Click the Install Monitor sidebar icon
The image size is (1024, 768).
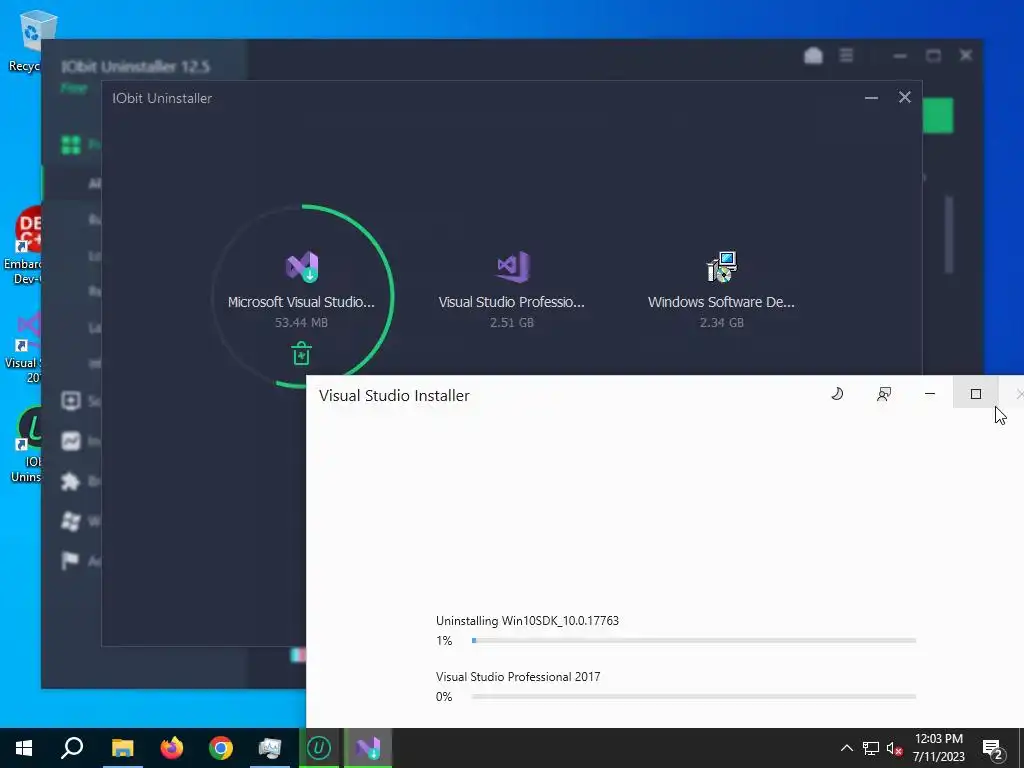click(x=71, y=441)
